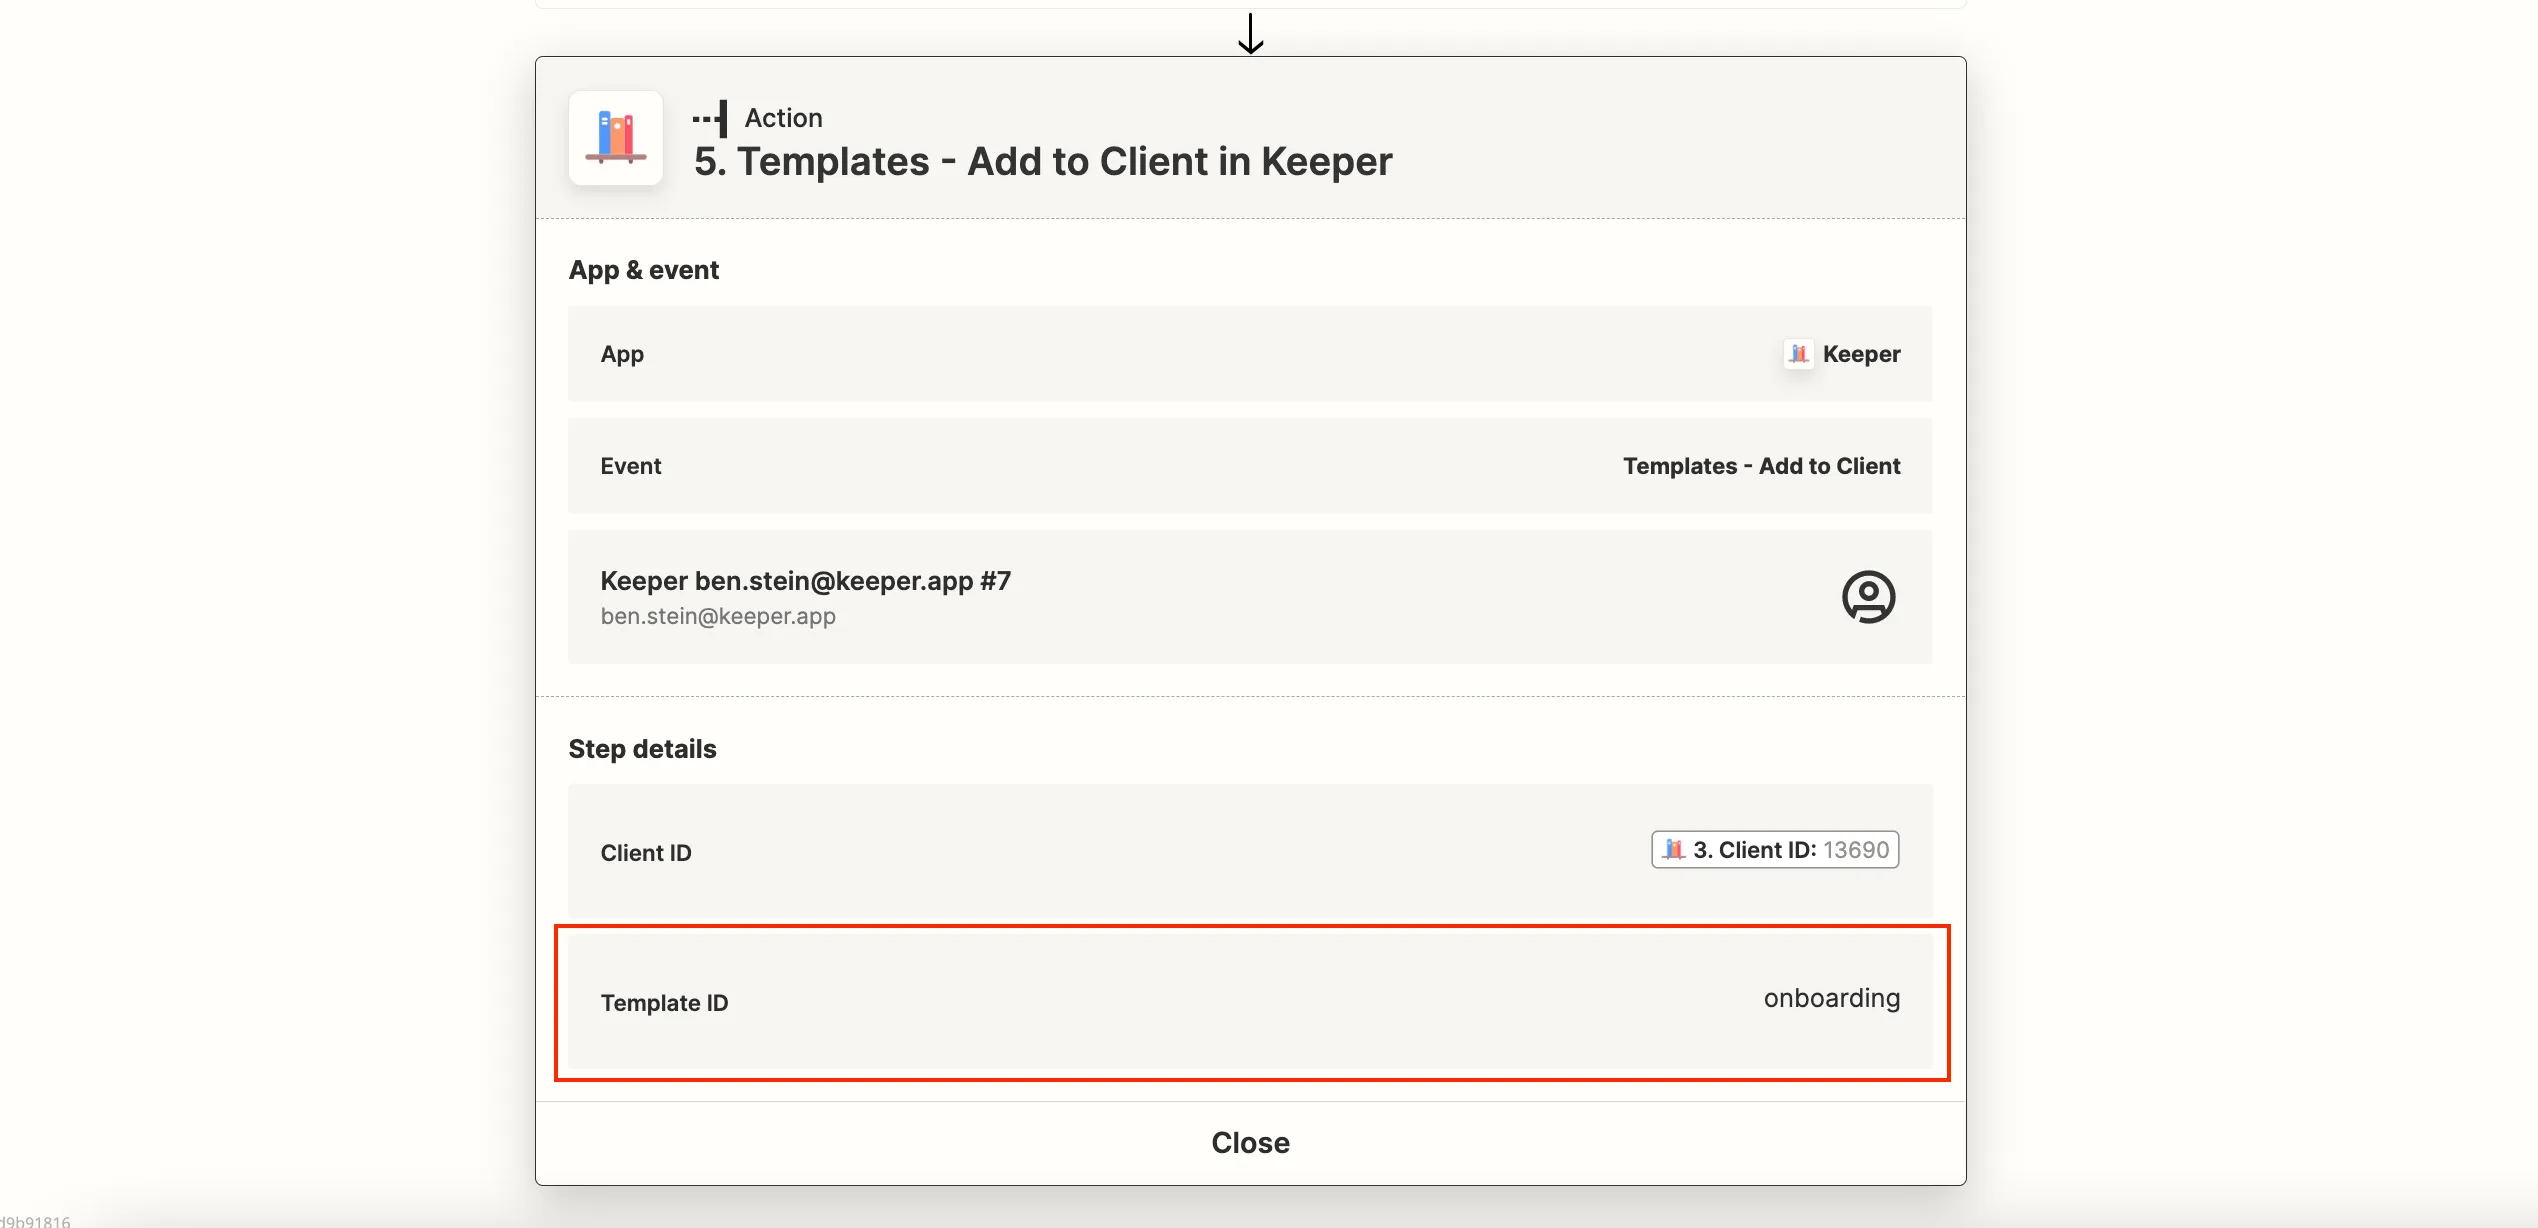Click the 'Keeper' app name value
Viewport: 2538px width, 1228px height.
(x=1861, y=354)
